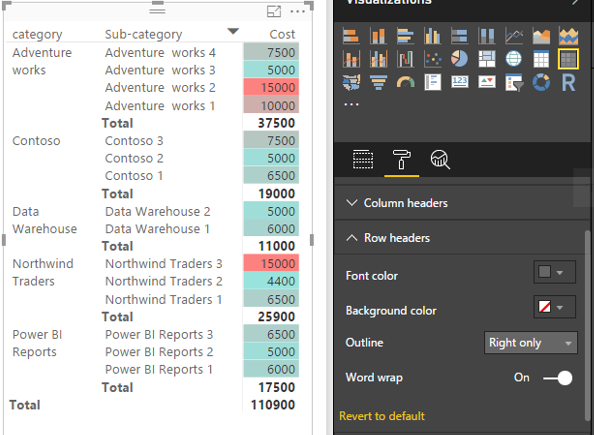Select the 'Adventure works 4' row
Viewport: 594px width, 435px height.
tap(160, 52)
